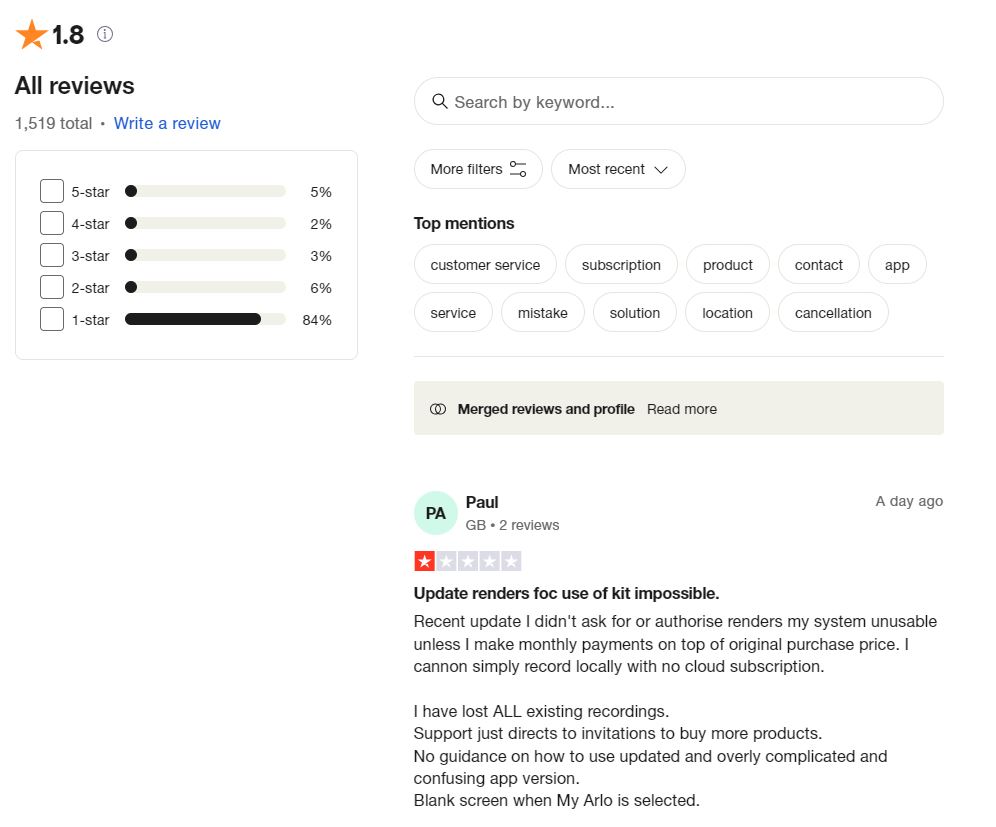Click the 5% percentage value
The height and width of the screenshot is (827, 996).
pyautogui.click(x=321, y=192)
